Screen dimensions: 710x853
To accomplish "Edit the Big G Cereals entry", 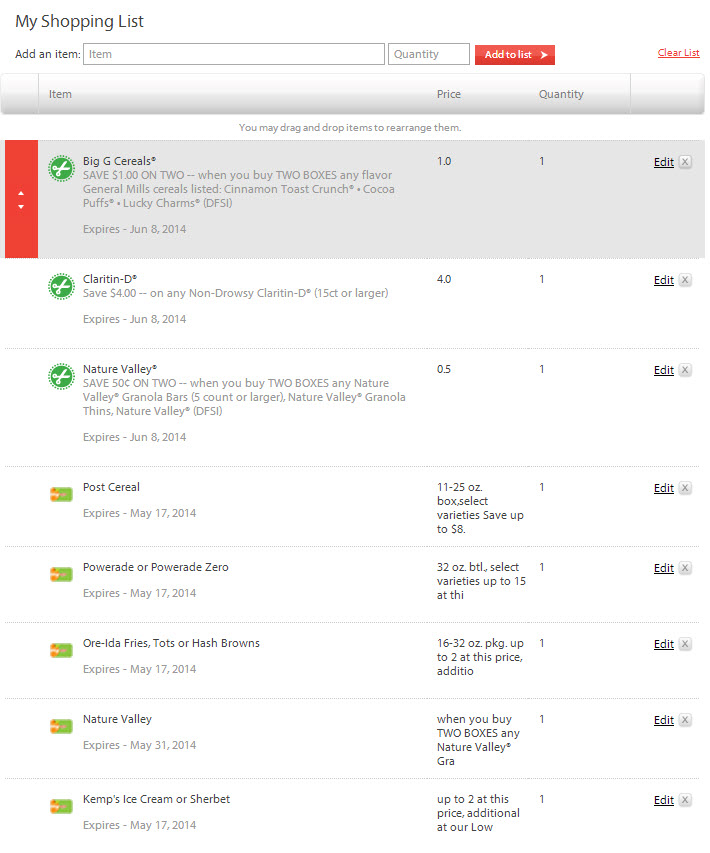I will (664, 162).
